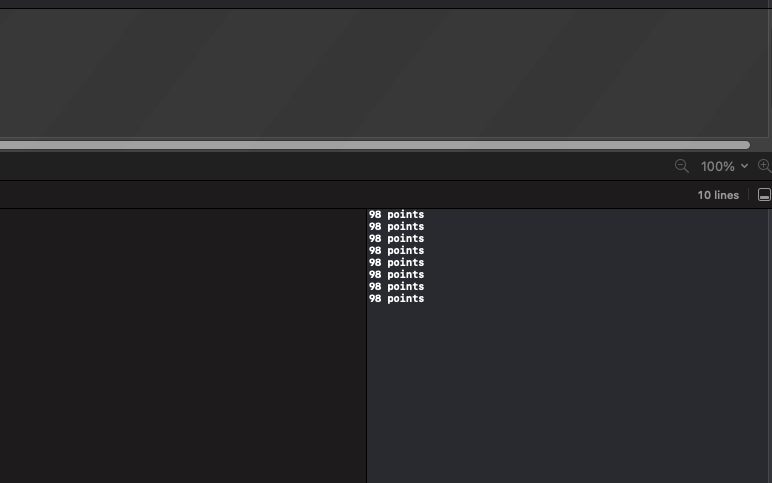Click the fourth "98 points" output line
Image resolution: width=772 pixels, height=483 pixels.
396,251
